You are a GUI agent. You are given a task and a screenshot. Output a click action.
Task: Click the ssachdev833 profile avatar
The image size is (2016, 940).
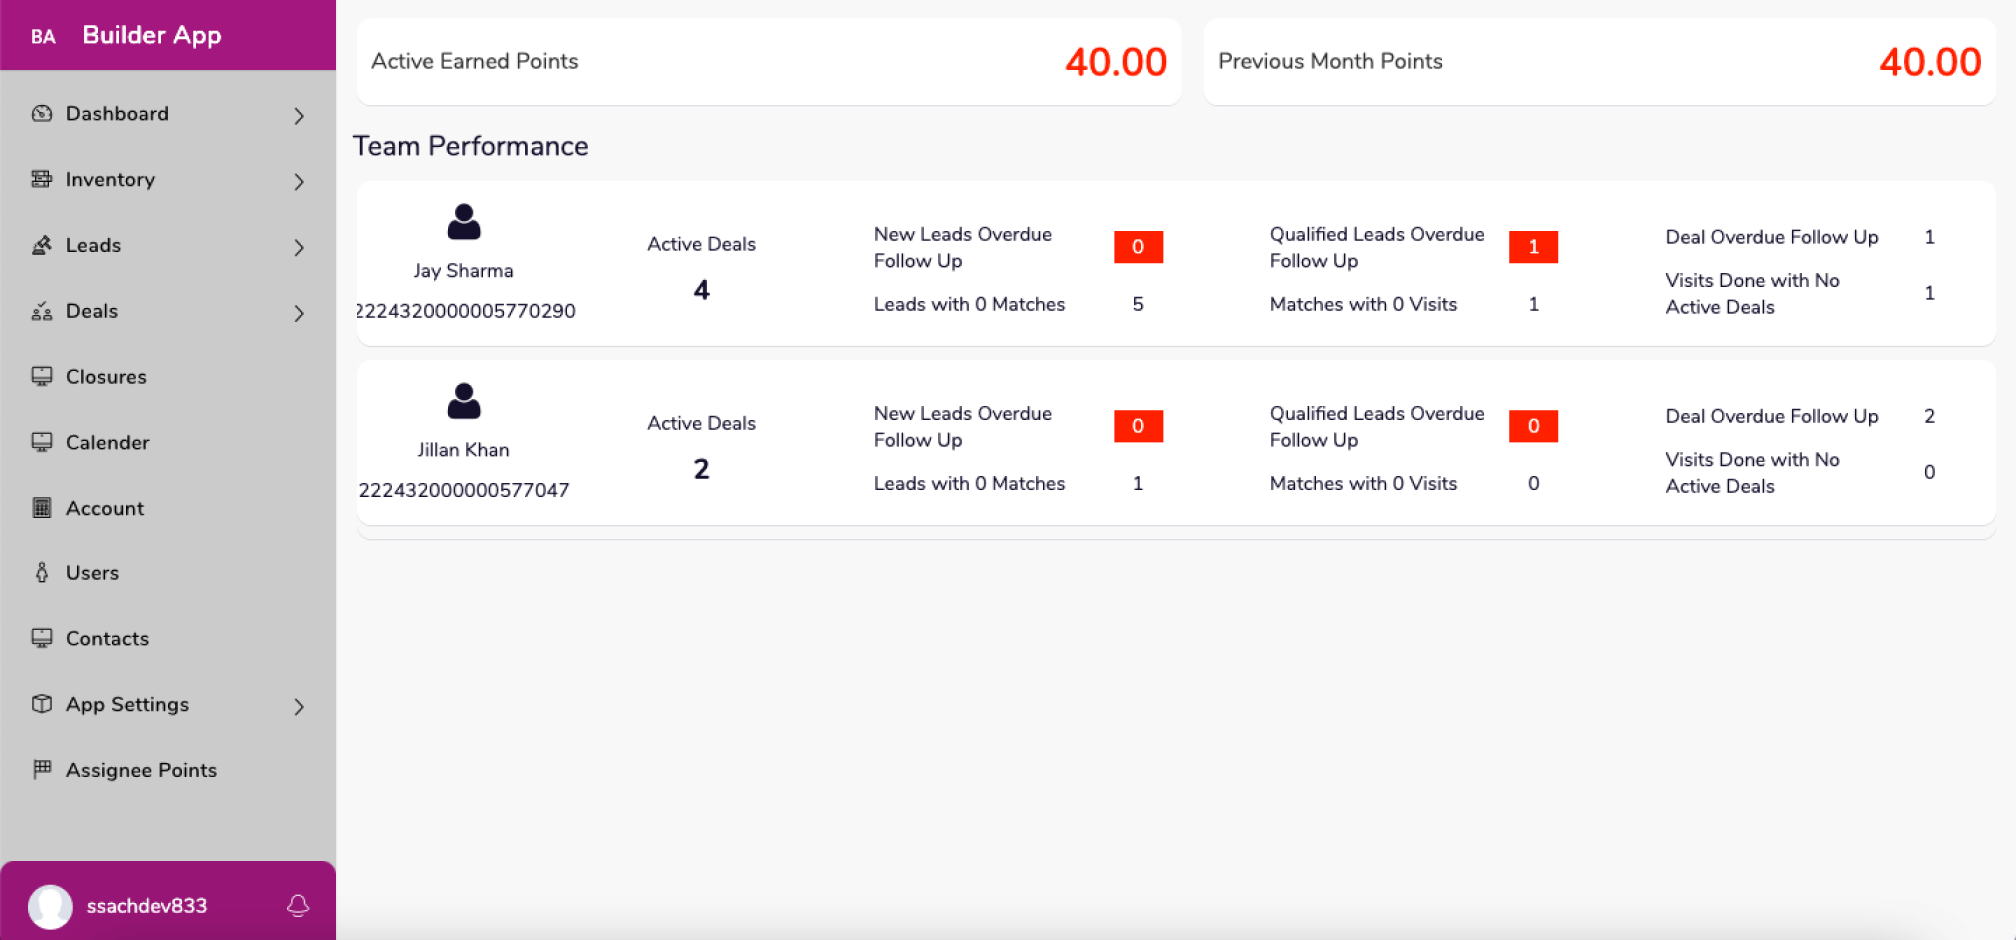click(50, 906)
